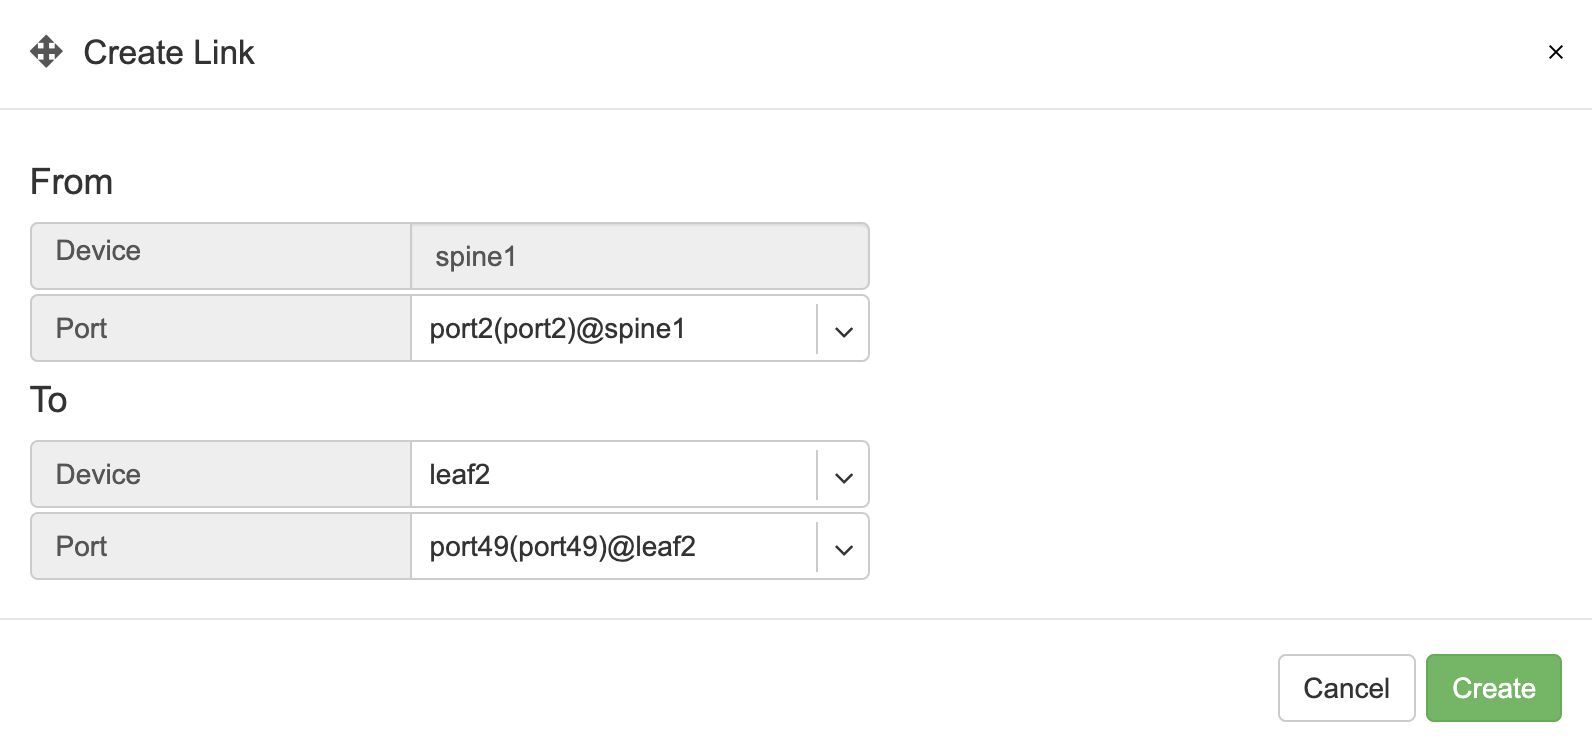The image size is (1592, 750).
Task: Cancel the link creation
Action: coord(1346,688)
